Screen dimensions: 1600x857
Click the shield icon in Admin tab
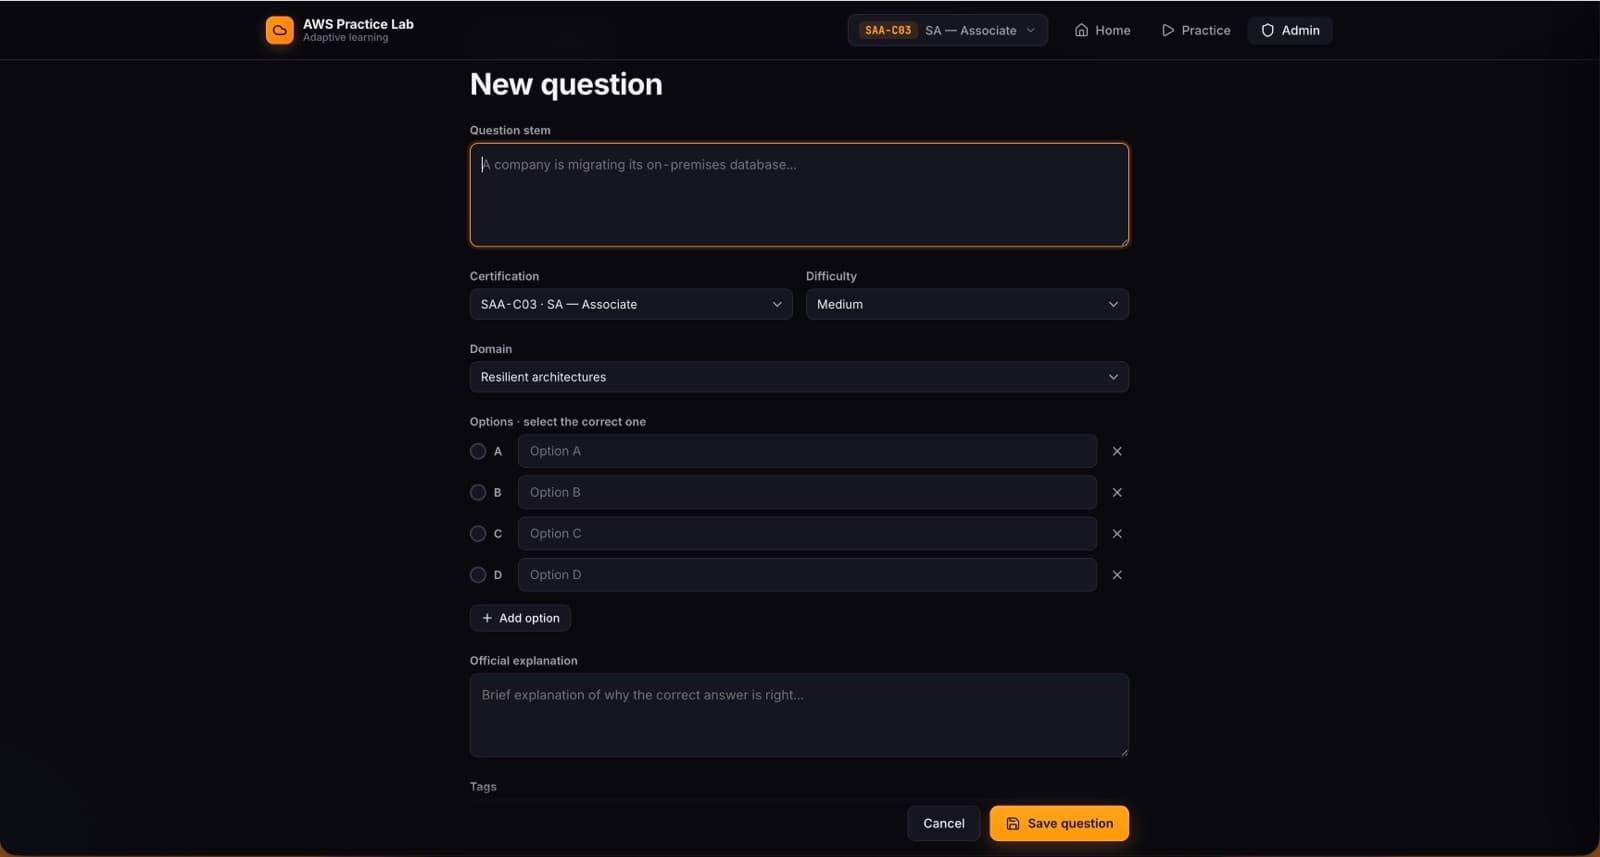click(x=1267, y=30)
